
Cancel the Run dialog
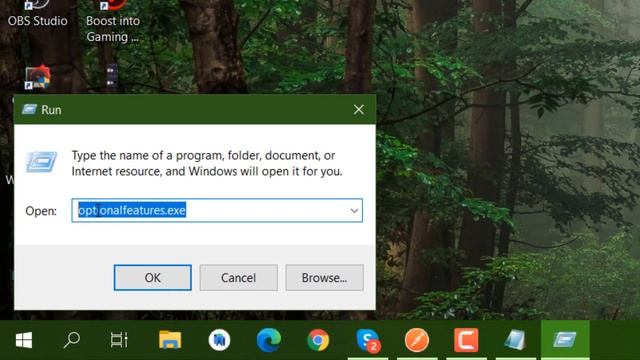click(x=238, y=278)
